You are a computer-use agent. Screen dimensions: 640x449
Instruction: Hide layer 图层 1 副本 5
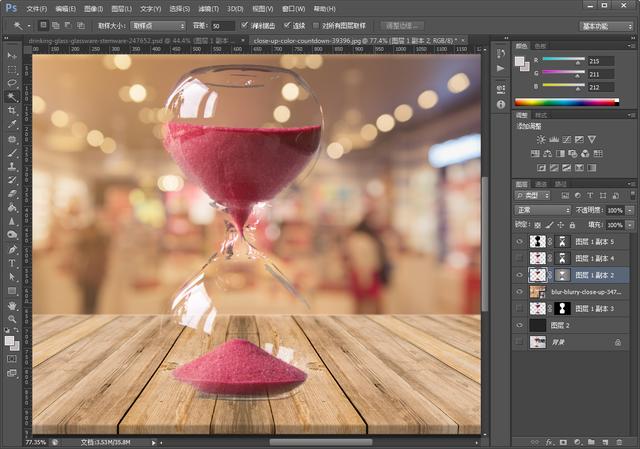click(x=519, y=242)
